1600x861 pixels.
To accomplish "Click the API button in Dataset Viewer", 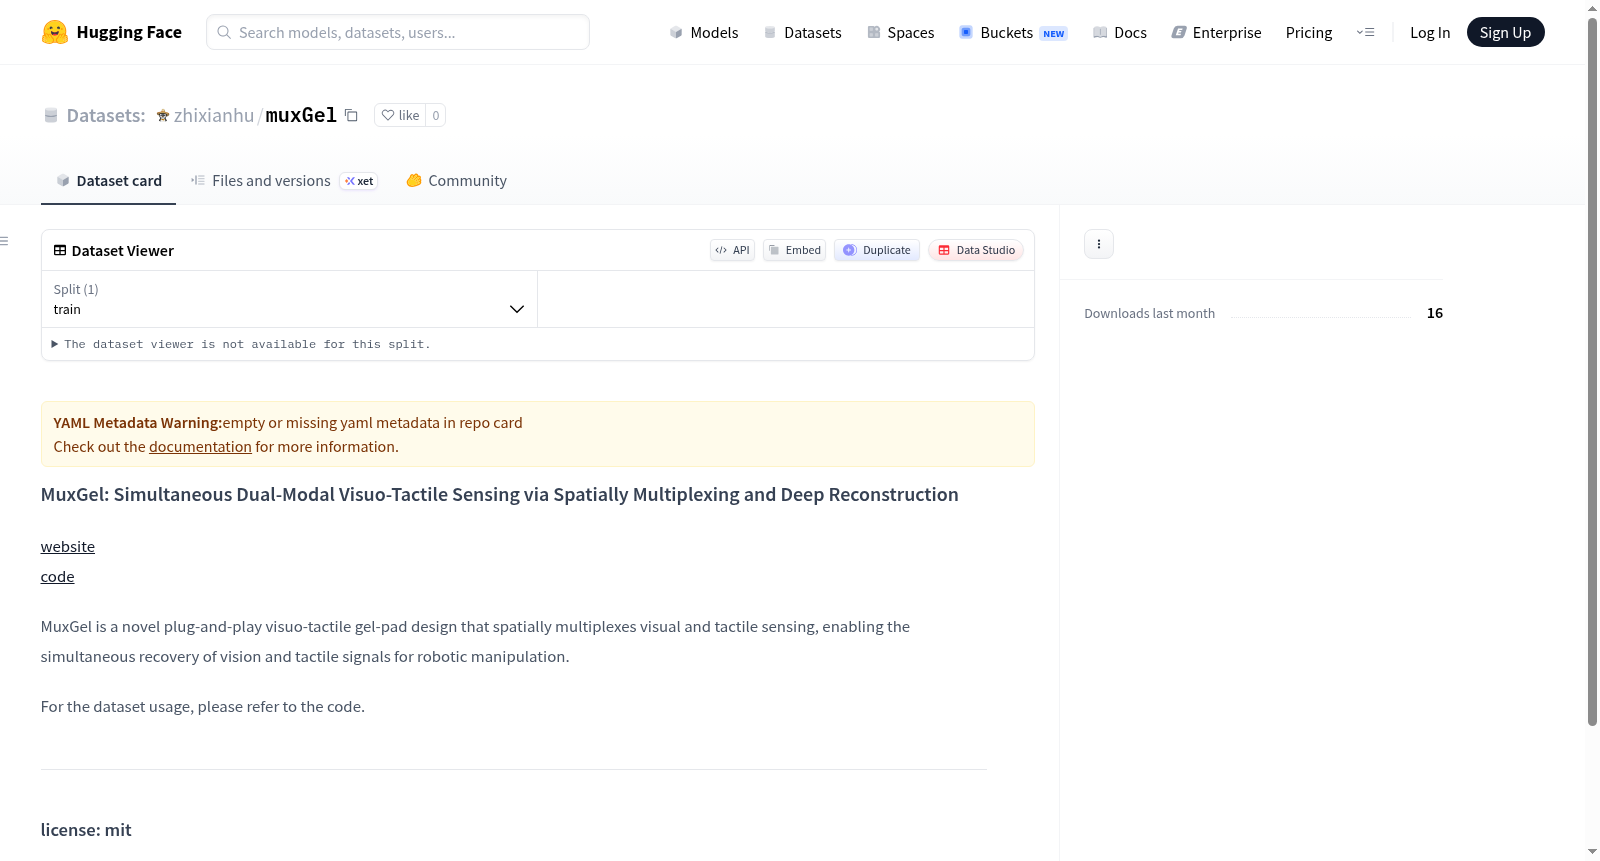I will [x=732, y=250].
